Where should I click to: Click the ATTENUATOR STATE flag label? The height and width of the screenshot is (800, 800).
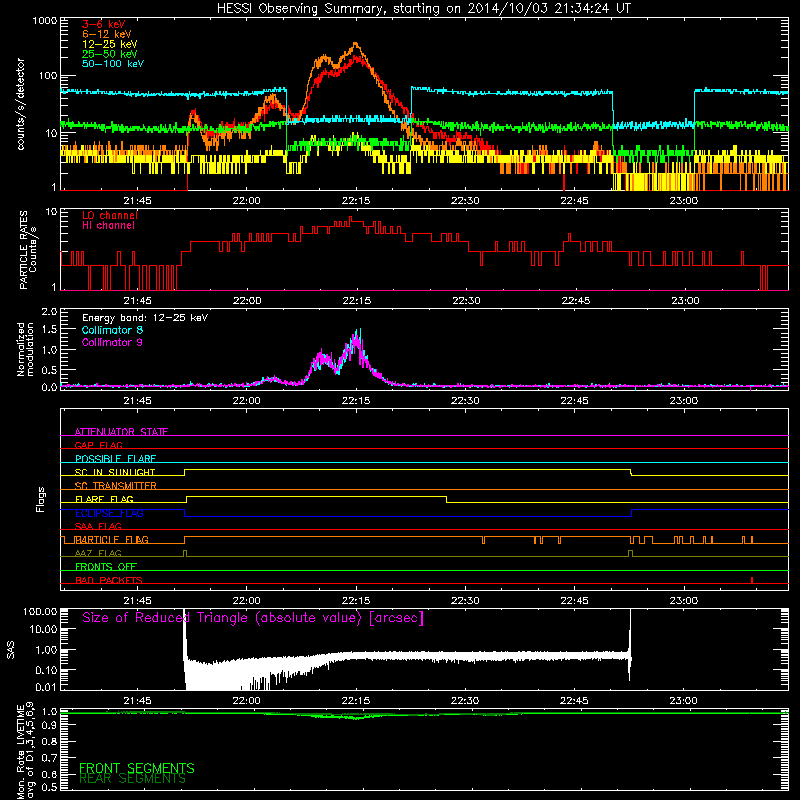[121, 432]
